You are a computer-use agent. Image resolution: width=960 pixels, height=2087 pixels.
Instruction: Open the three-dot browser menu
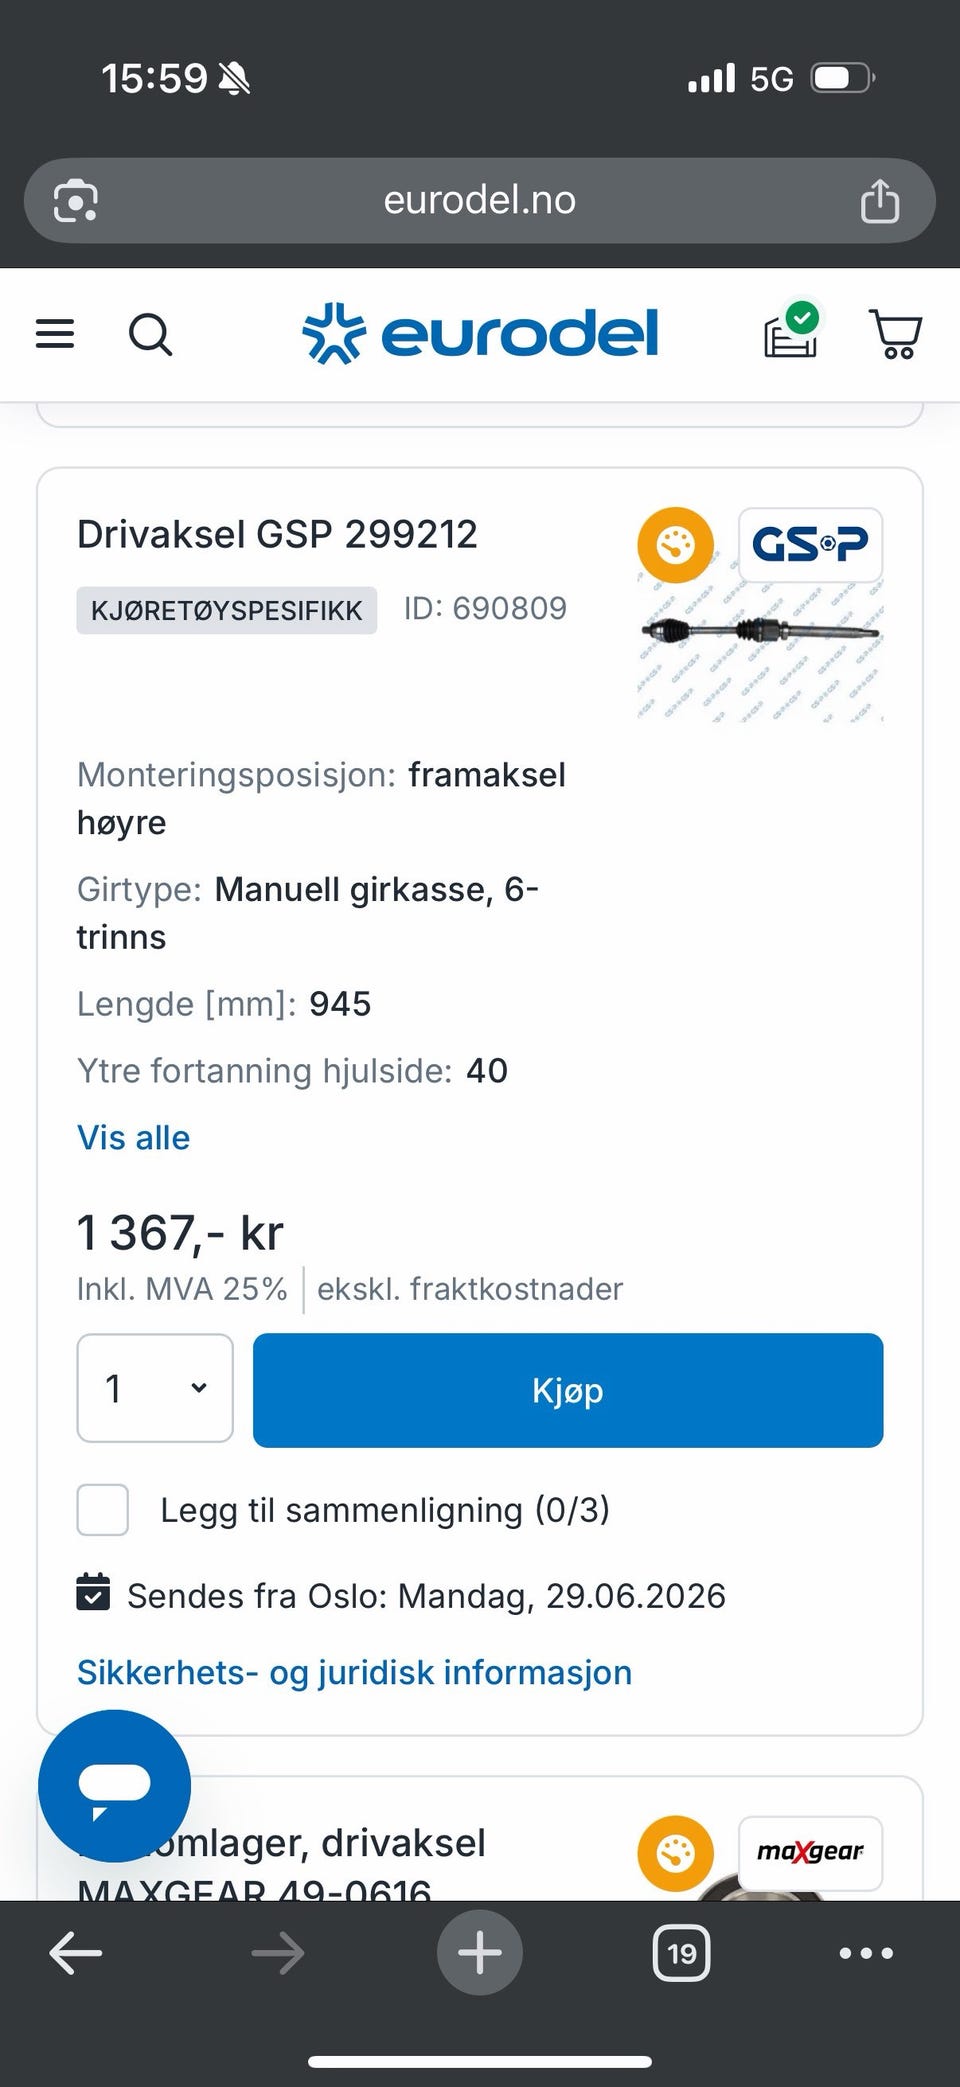[x=866, y=1953]
